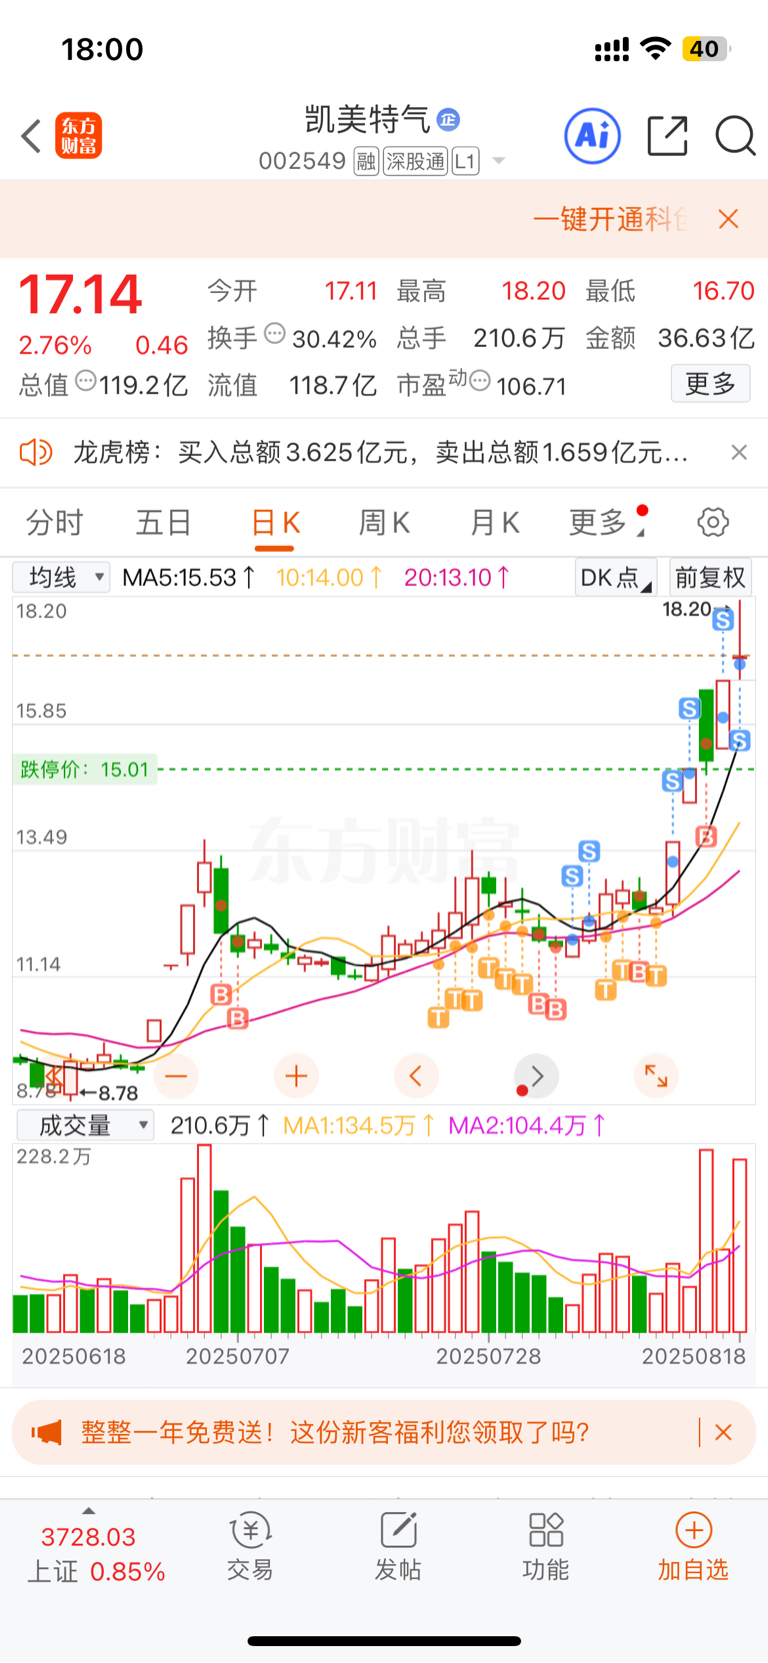The width and height of the screenshot is (768, 1663).
Task: Move chart right with right chevron
Action: tap(537, 1077)
